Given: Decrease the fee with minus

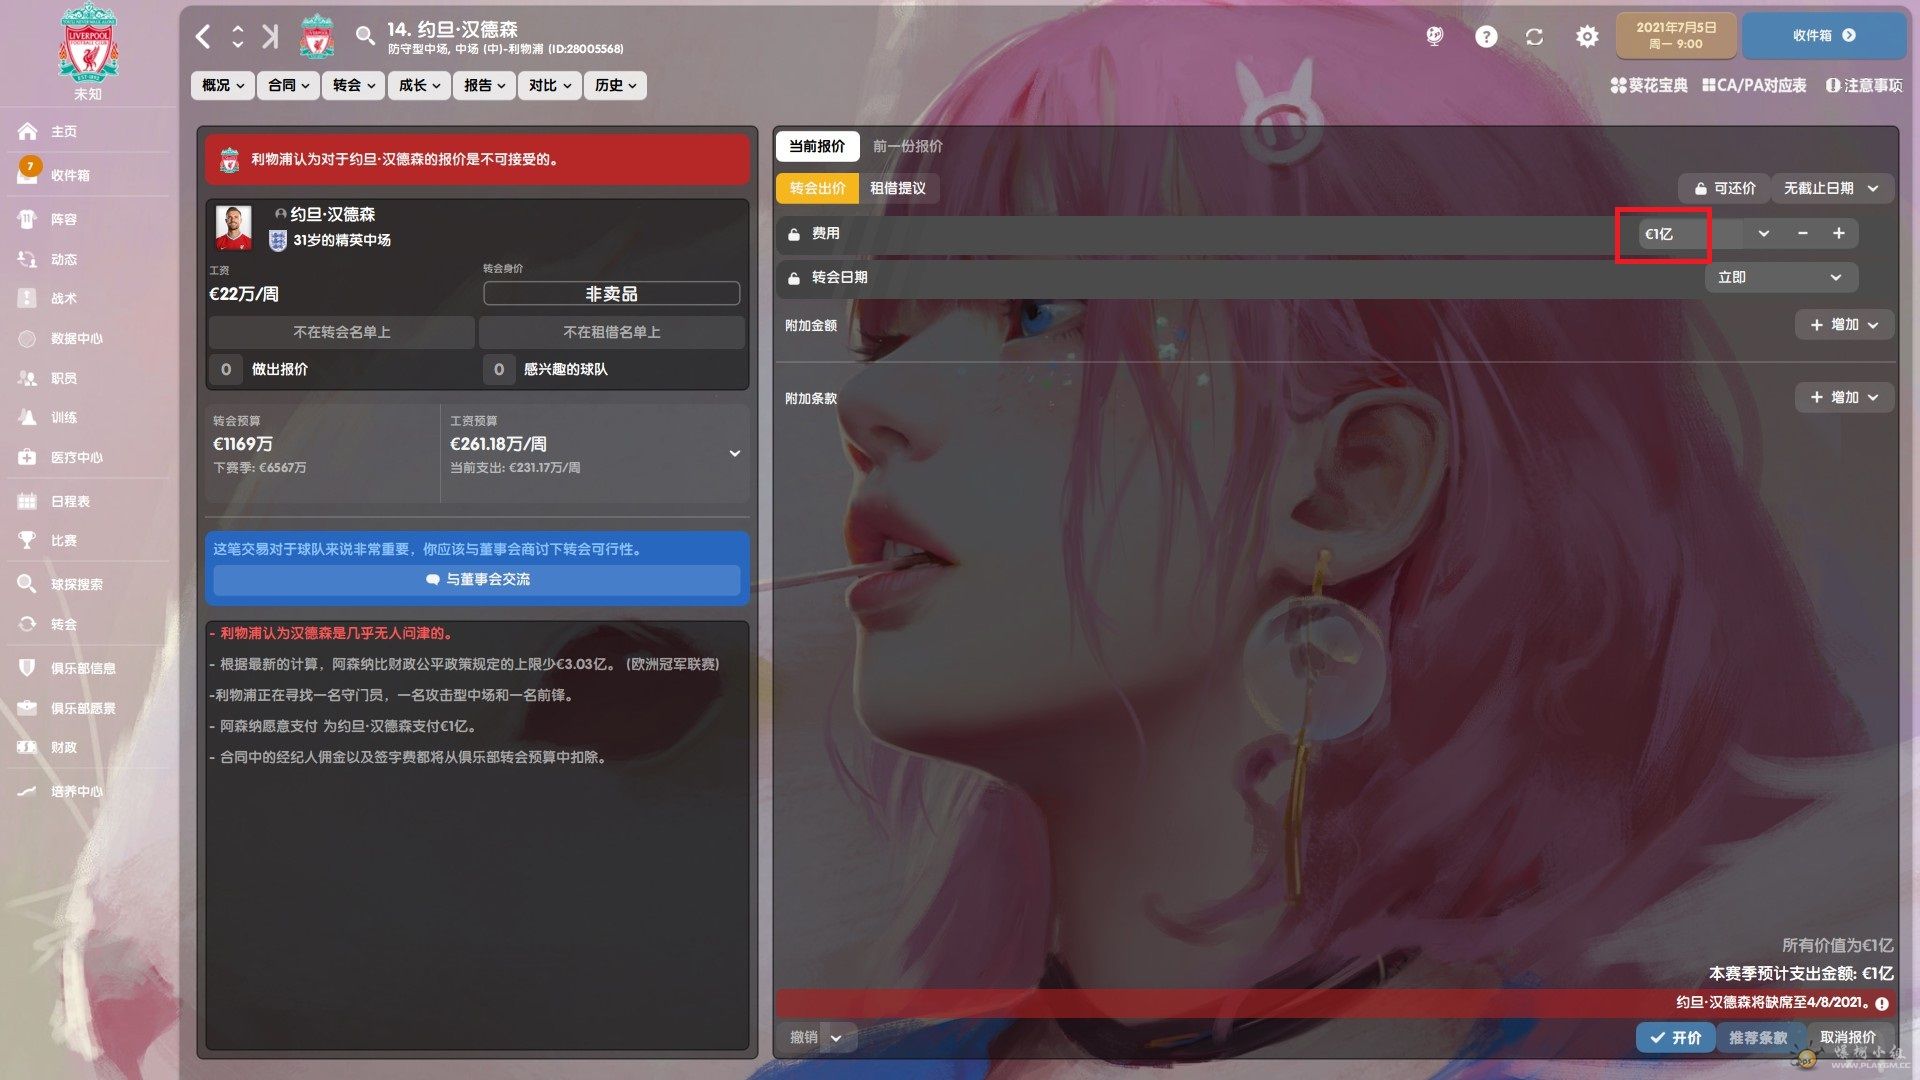Looking at the screenshot, I should (x=1802, y=233).
